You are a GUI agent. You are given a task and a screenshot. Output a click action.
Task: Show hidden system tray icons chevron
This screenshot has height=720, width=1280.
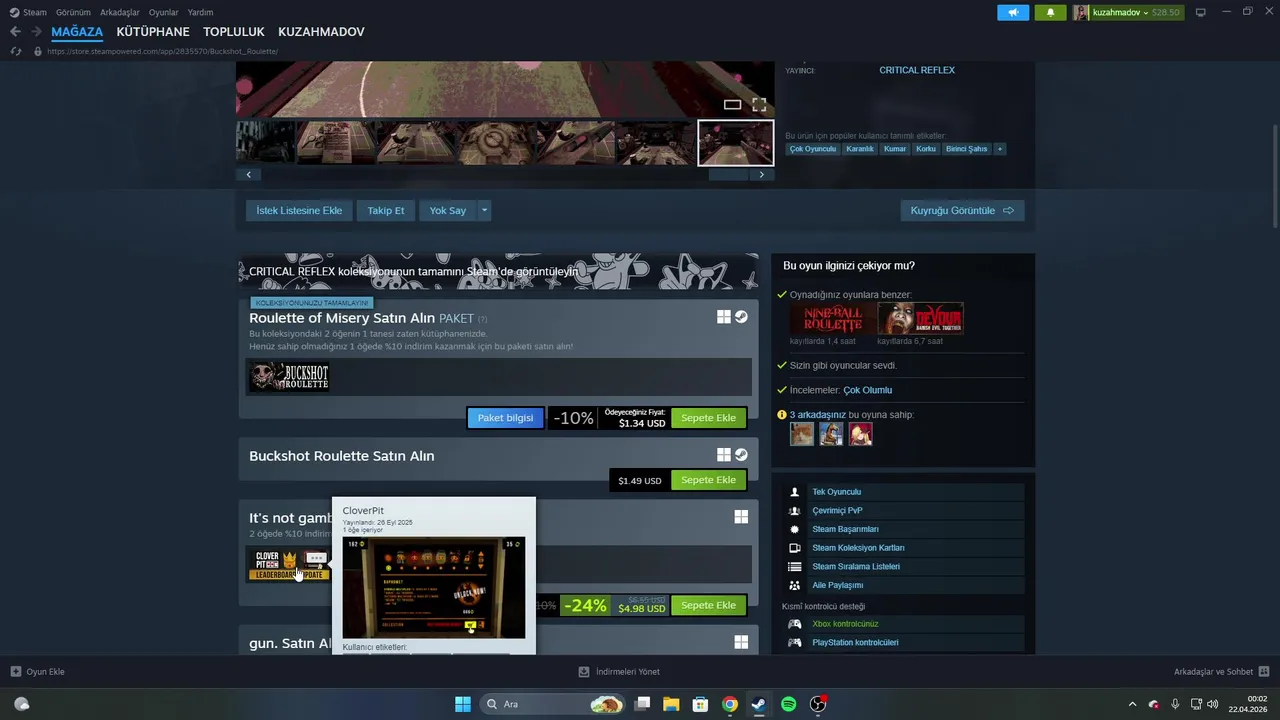click(x=1132, y=704)
